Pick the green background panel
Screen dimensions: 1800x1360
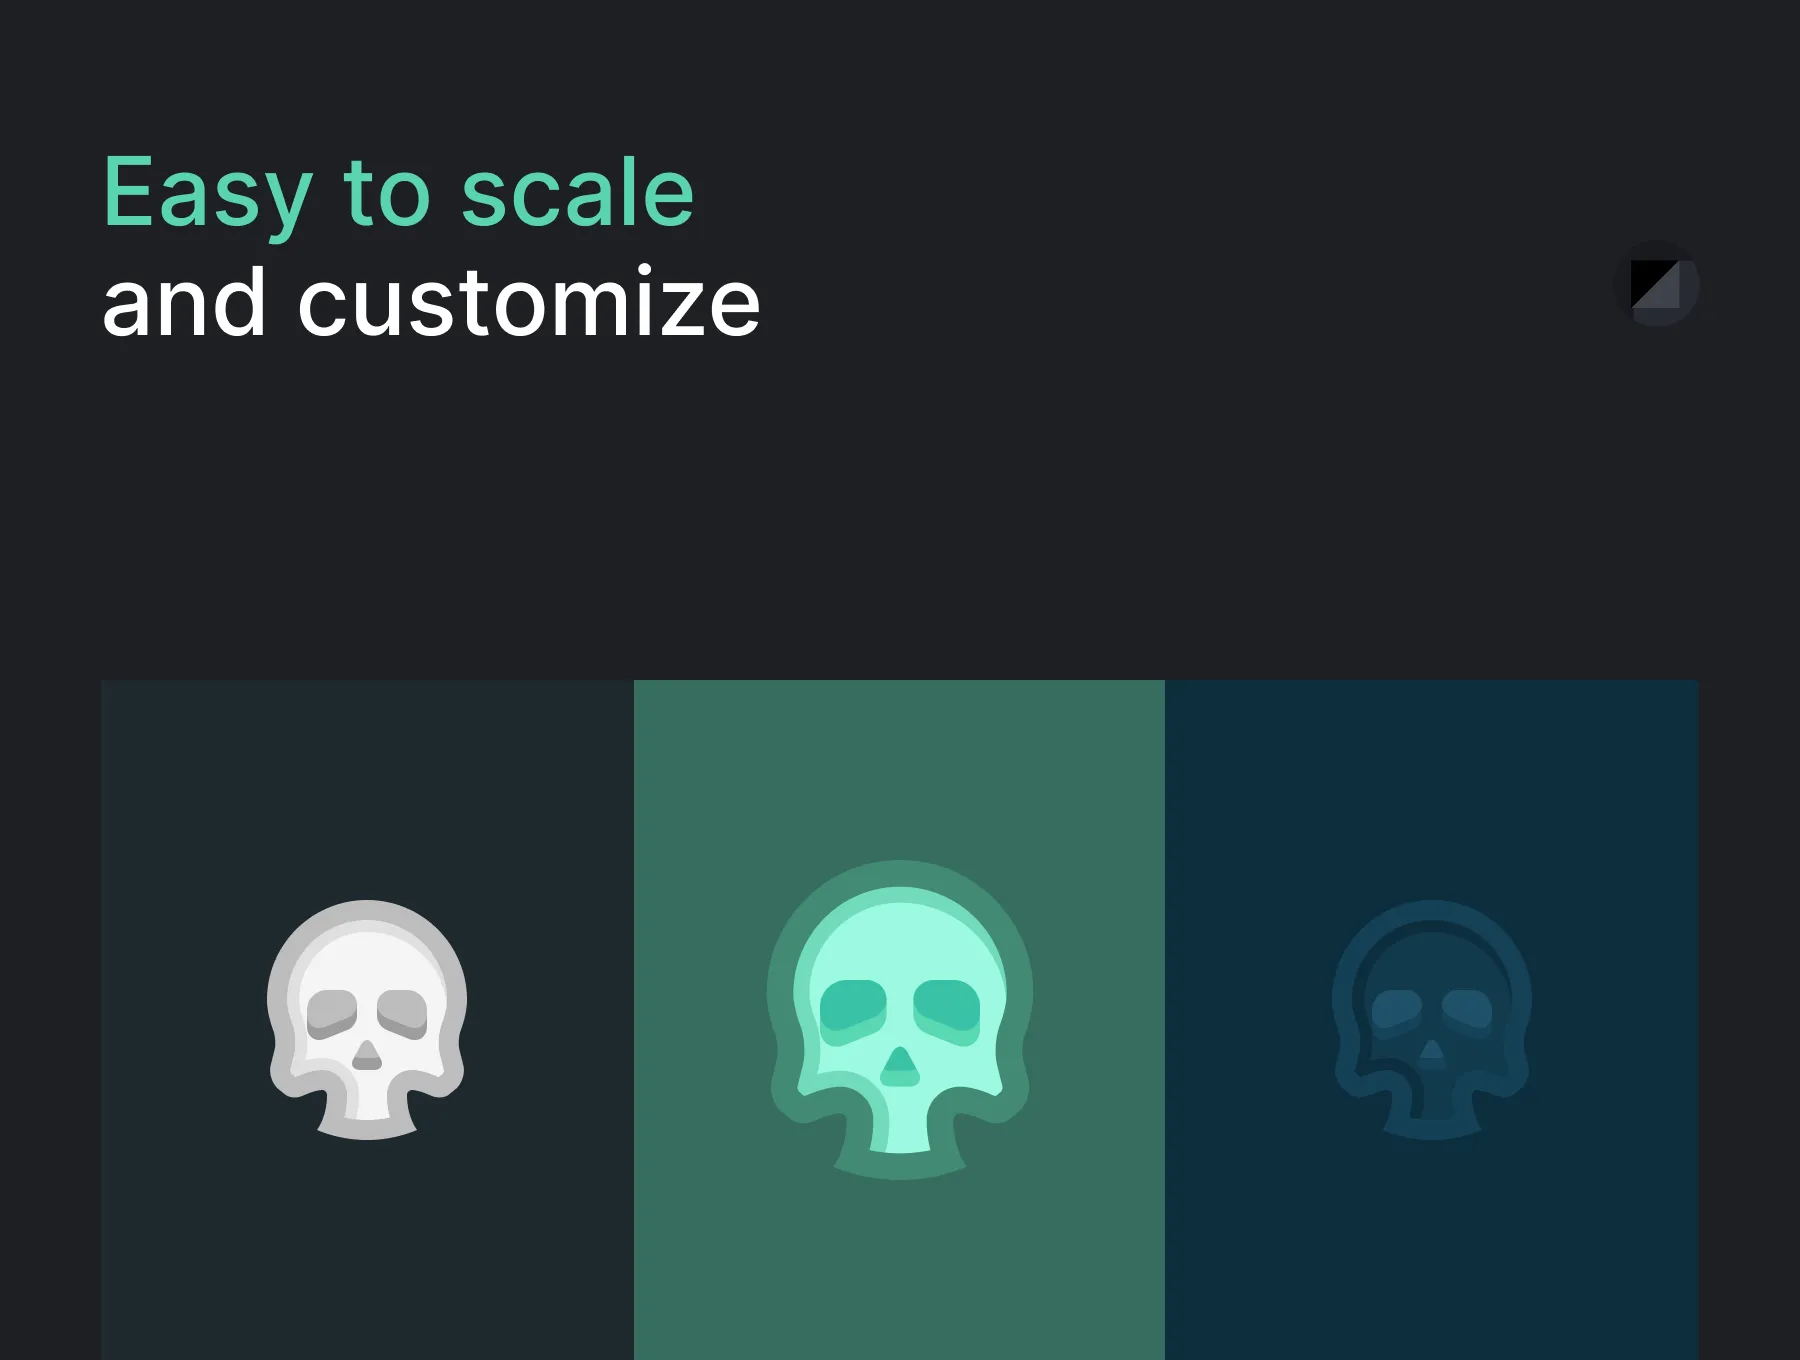pyautogui.click(x=899, y=1020)
